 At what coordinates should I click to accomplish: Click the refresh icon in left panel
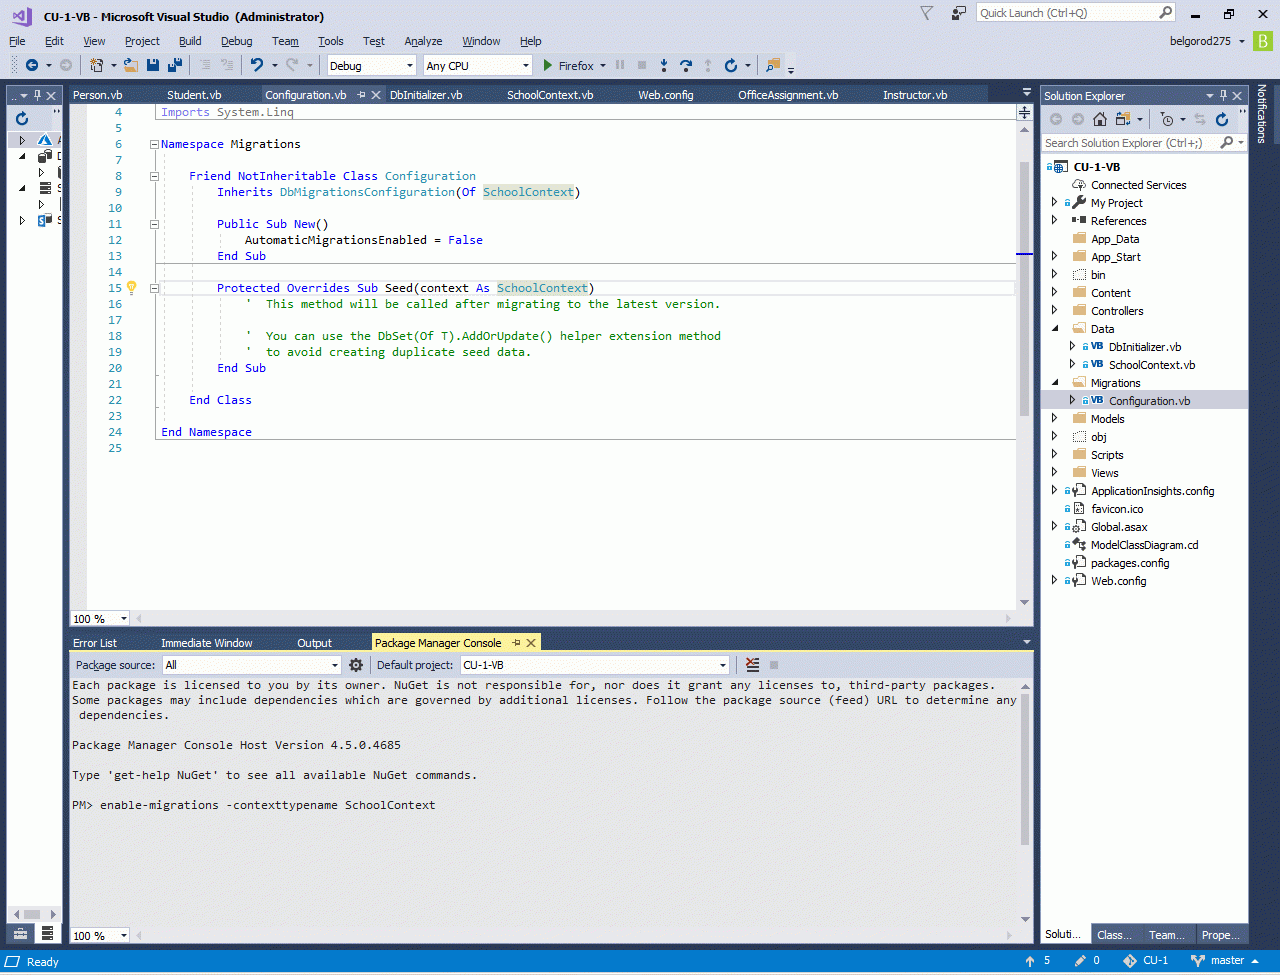pos(22,118)
